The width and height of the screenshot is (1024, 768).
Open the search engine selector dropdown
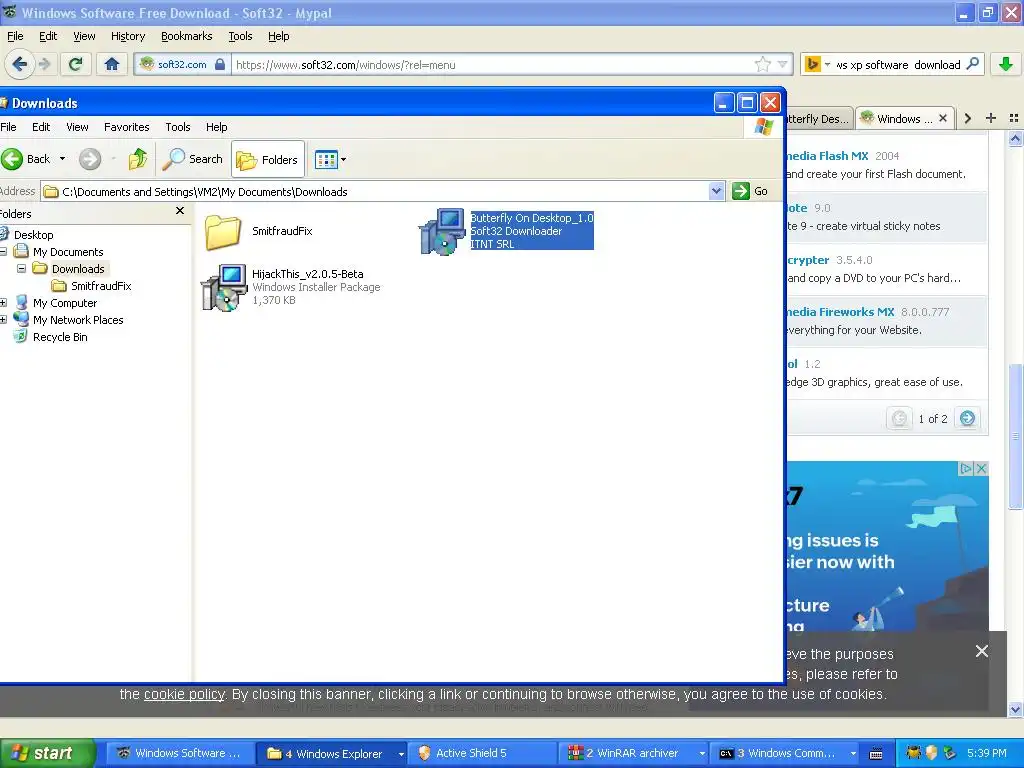tap(827, 64)
